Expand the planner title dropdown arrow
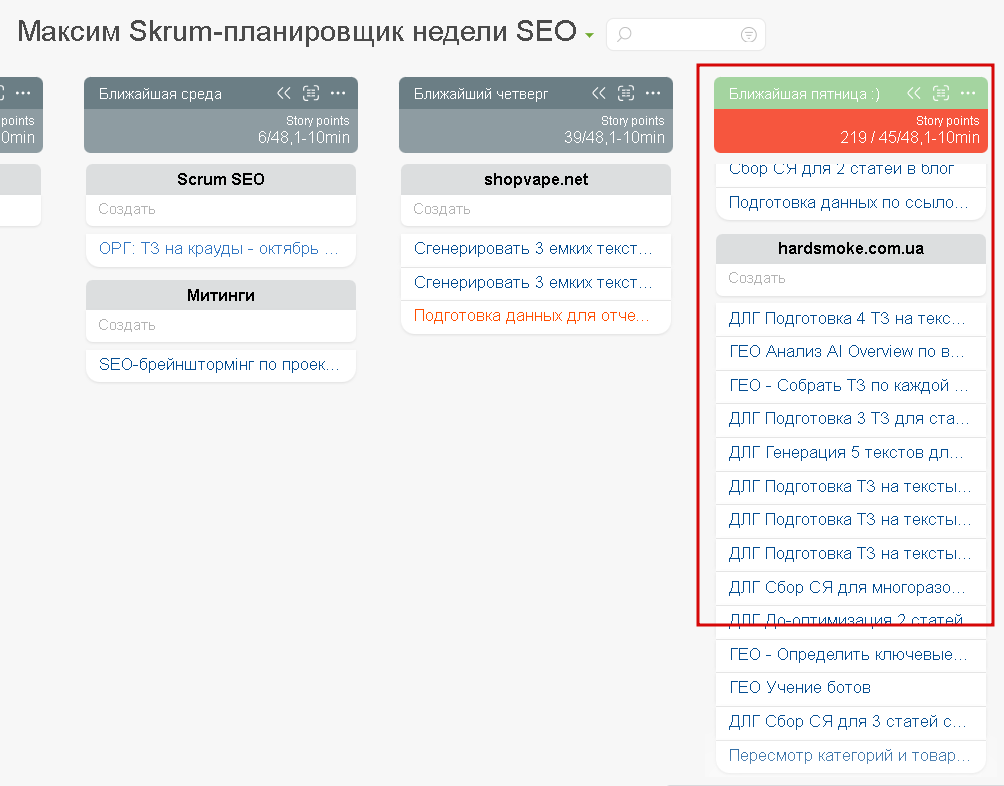The height and width of the screenshot is (786, 1004). (590, 36)
